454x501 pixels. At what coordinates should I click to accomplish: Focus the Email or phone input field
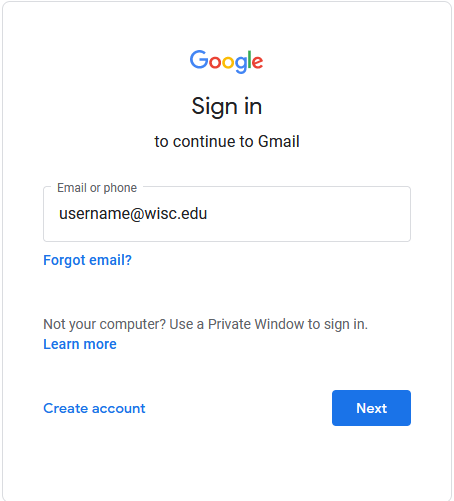coord(227,214)
